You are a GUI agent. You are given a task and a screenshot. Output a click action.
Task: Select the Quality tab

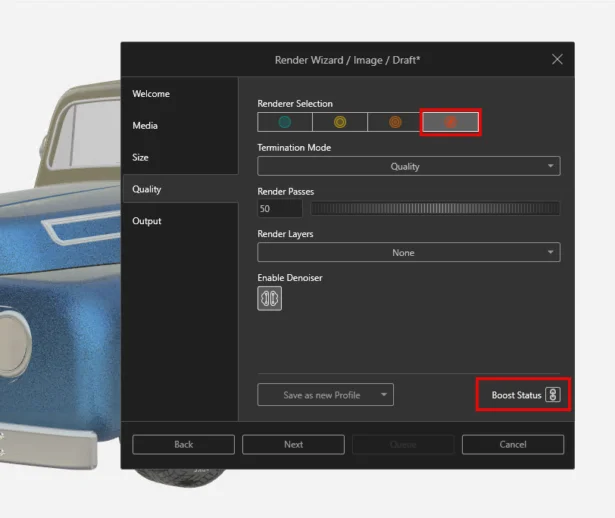click(x=147, y=189)
